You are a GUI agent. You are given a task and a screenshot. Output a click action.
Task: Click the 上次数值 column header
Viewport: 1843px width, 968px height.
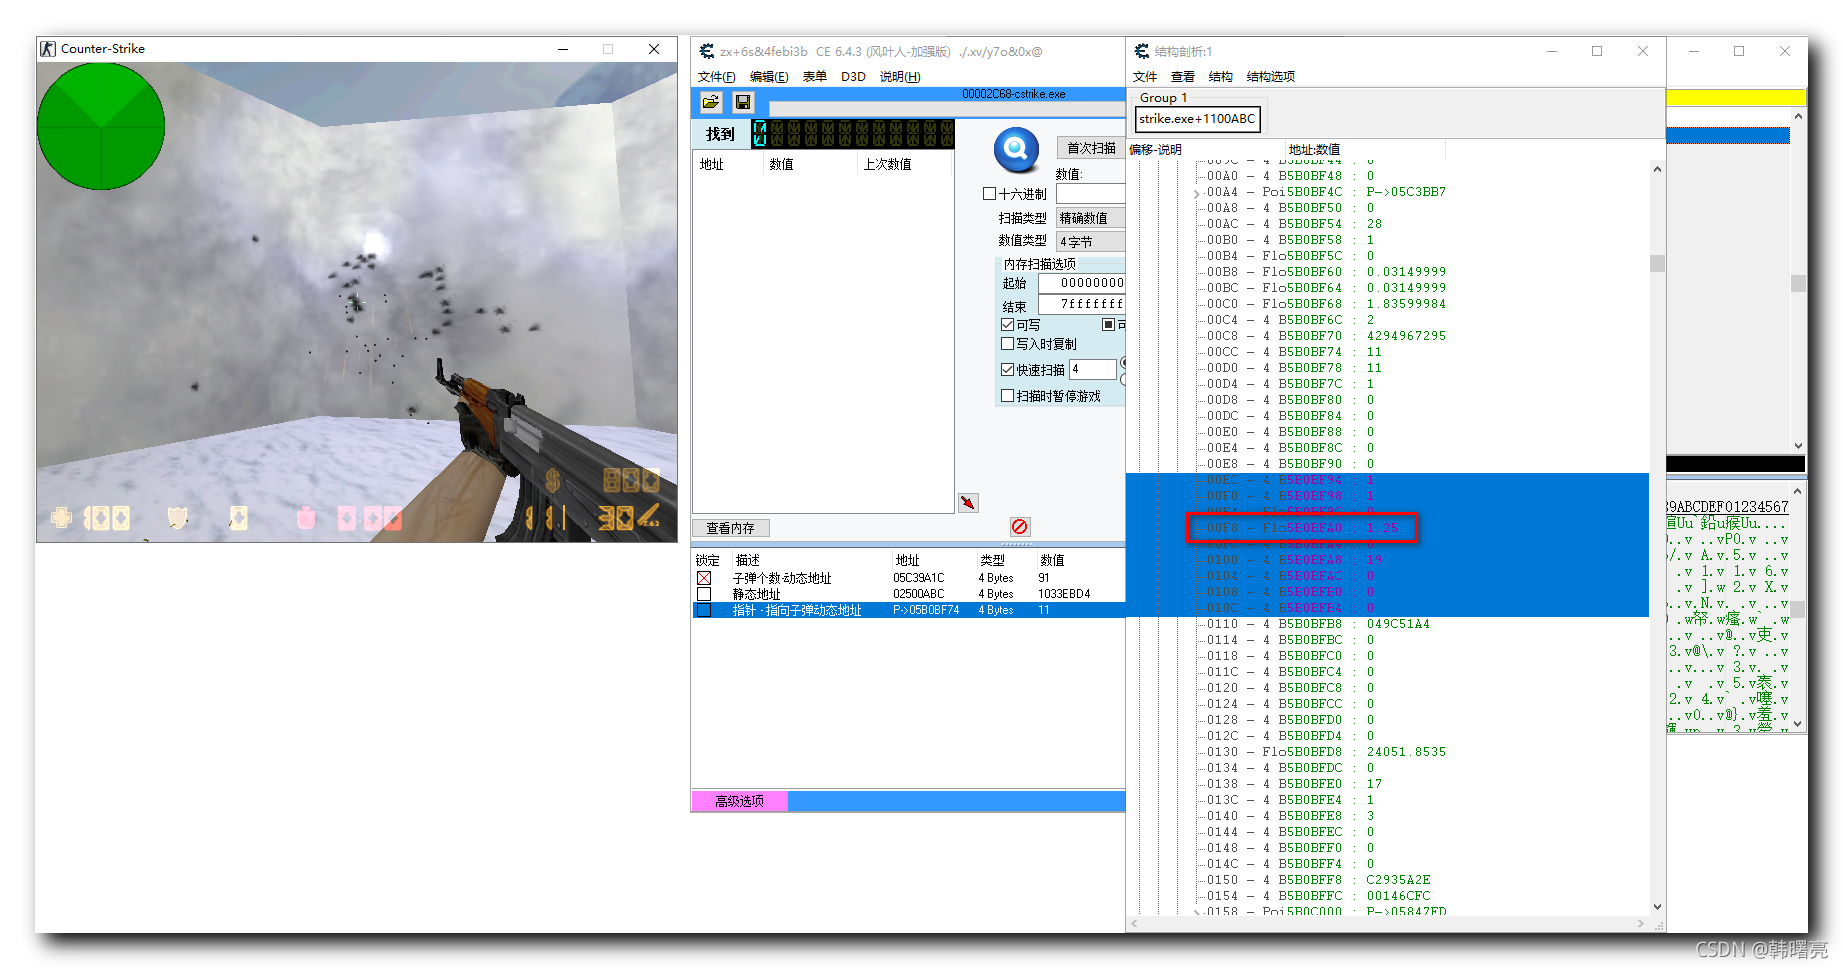[x=905, y=164]
